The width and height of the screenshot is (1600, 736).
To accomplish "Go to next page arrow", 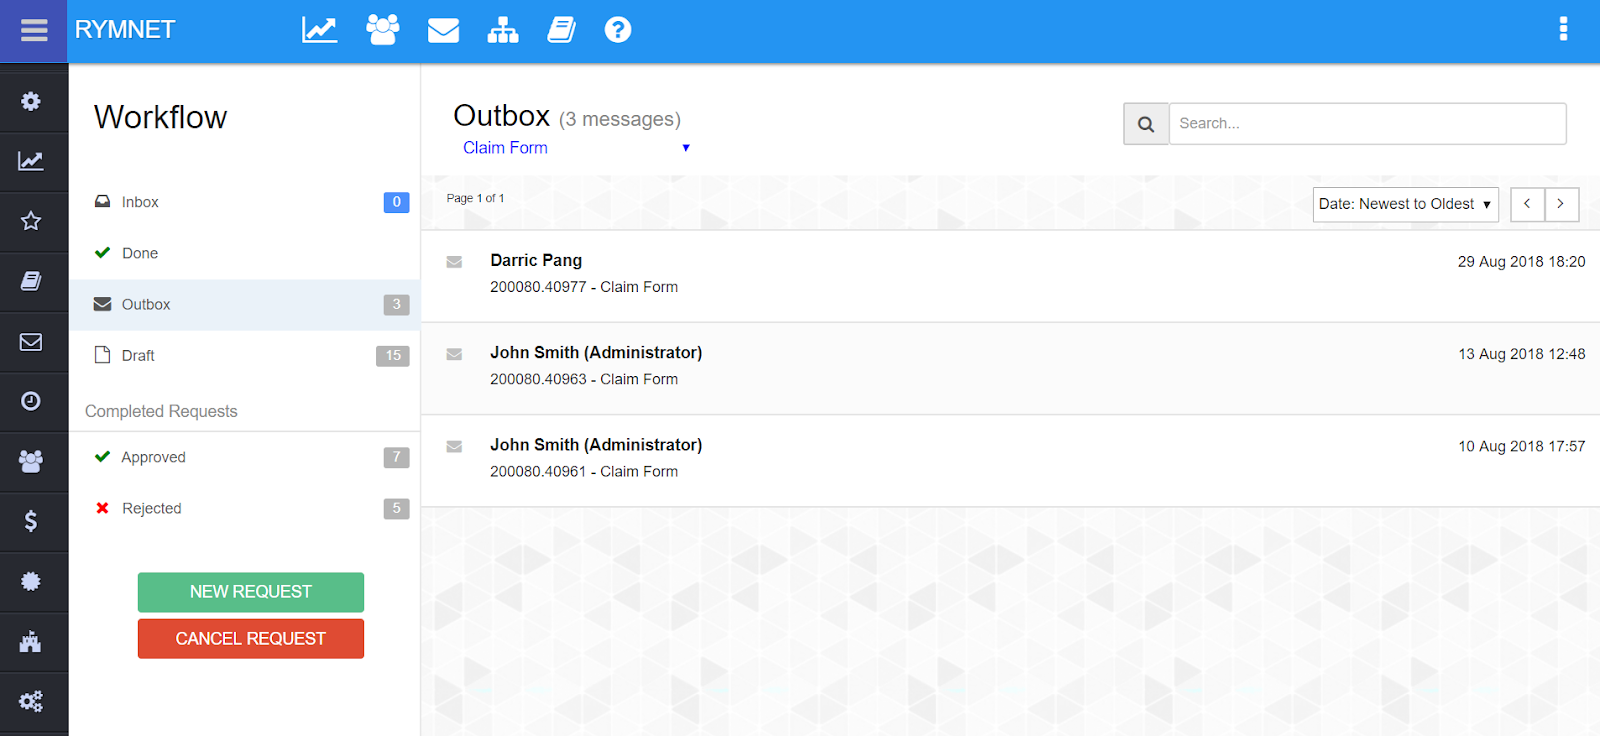I will tap(1561, 204).
